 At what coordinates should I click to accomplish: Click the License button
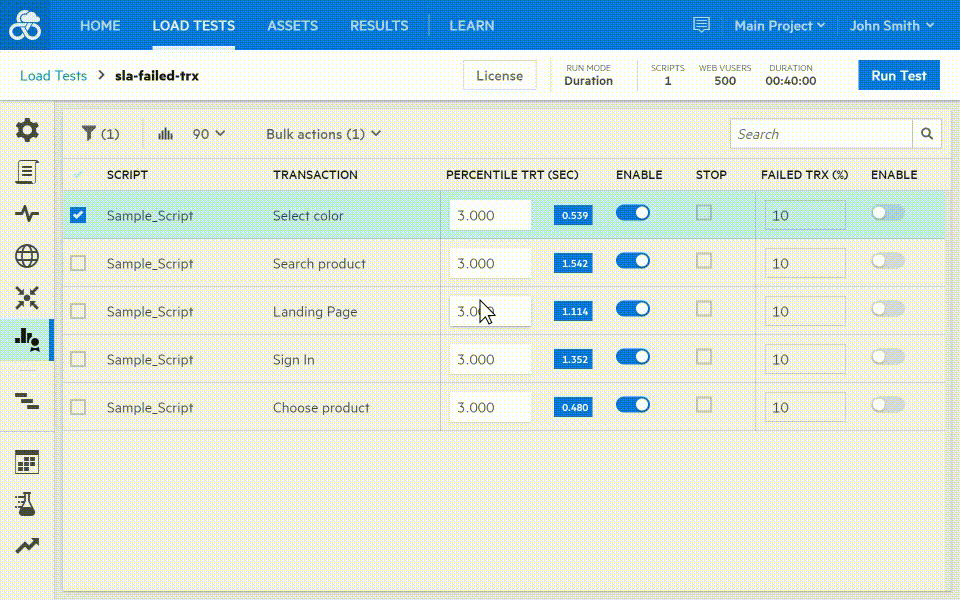click(x=499, y=76)
